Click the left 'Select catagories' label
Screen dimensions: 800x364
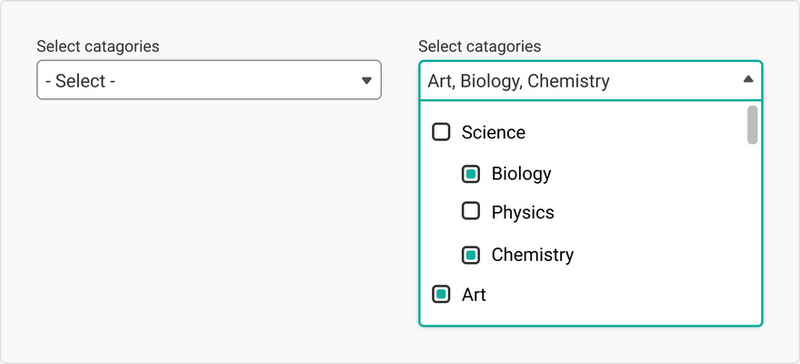98,46
